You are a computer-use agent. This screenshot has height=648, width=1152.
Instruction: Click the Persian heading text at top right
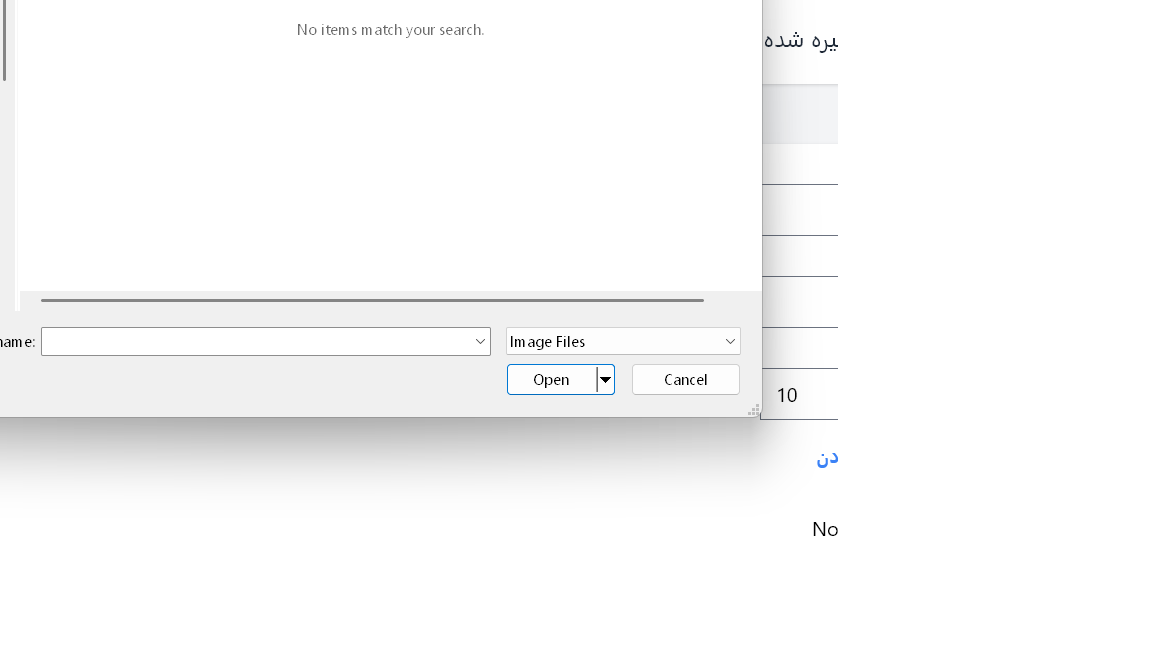tap(800, 41)
